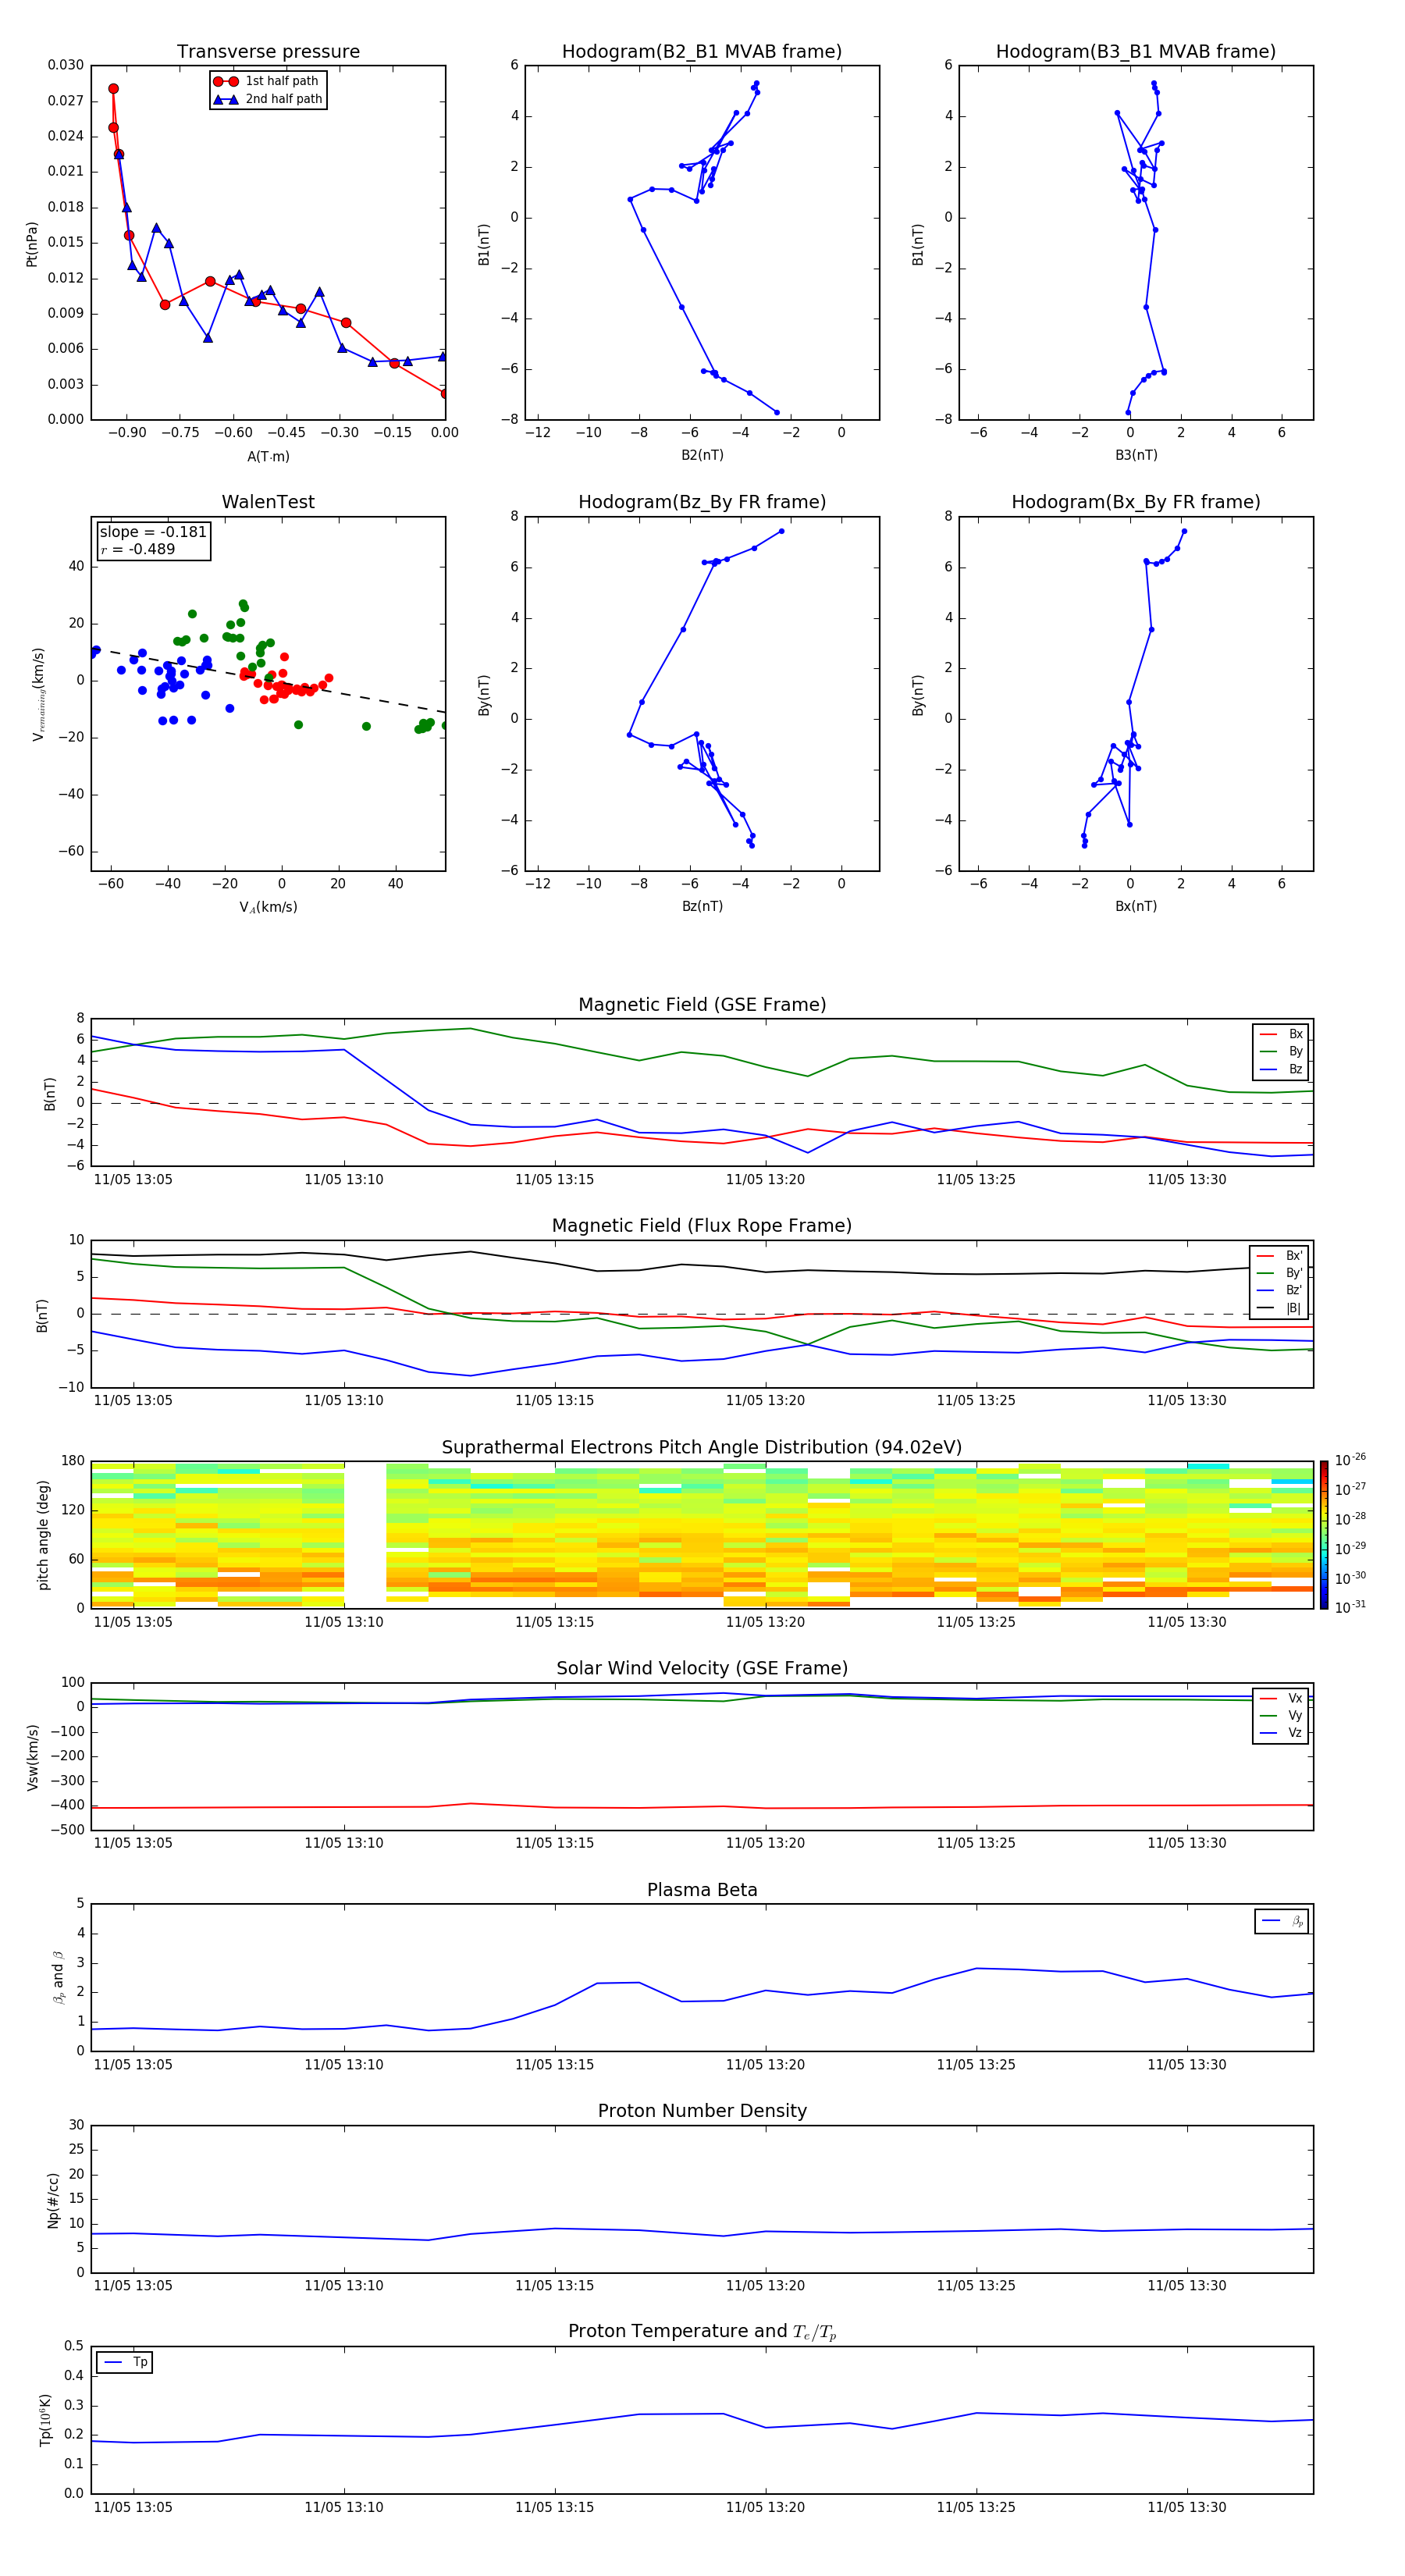
Task: Select the "A(T·m)" x-axis label
Action: coord(268,457)
